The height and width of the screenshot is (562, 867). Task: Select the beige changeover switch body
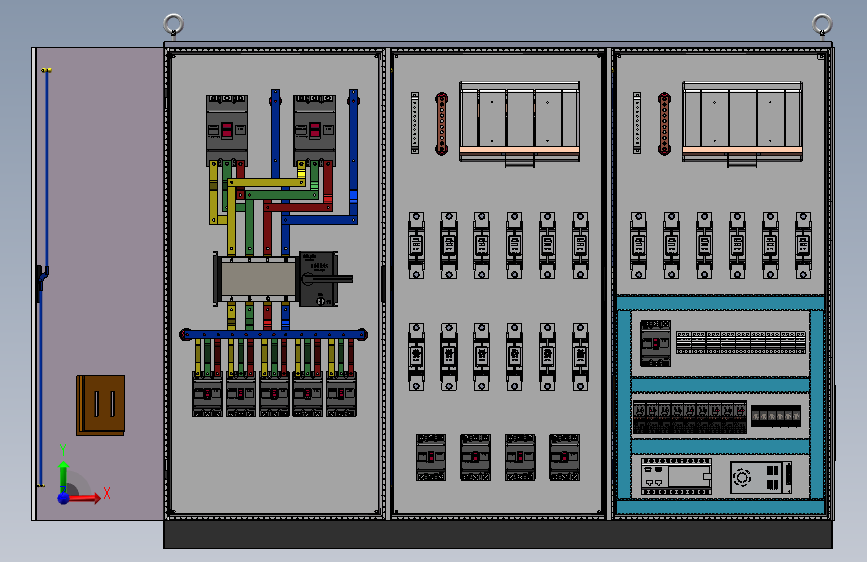coord(258,279)
